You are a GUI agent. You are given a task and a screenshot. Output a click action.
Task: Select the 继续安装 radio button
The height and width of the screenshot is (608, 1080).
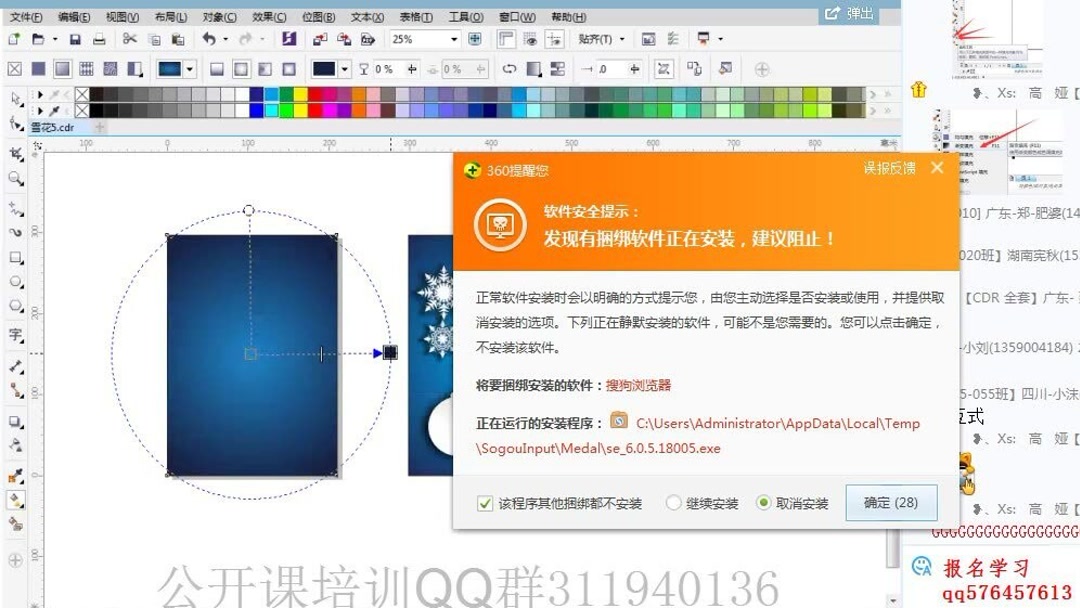click(x=674, y=502)
